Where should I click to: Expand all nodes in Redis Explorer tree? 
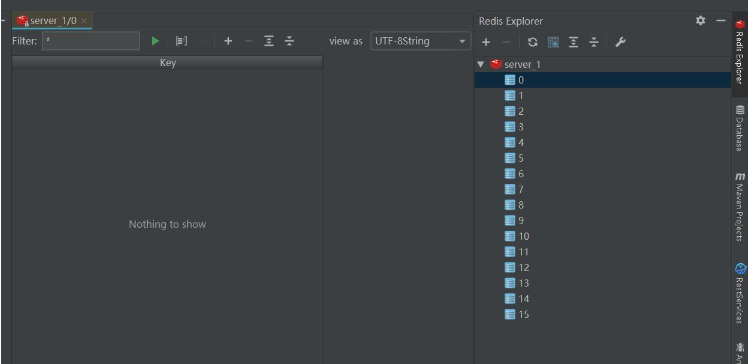pyautogui.click(x=574, y=42)
